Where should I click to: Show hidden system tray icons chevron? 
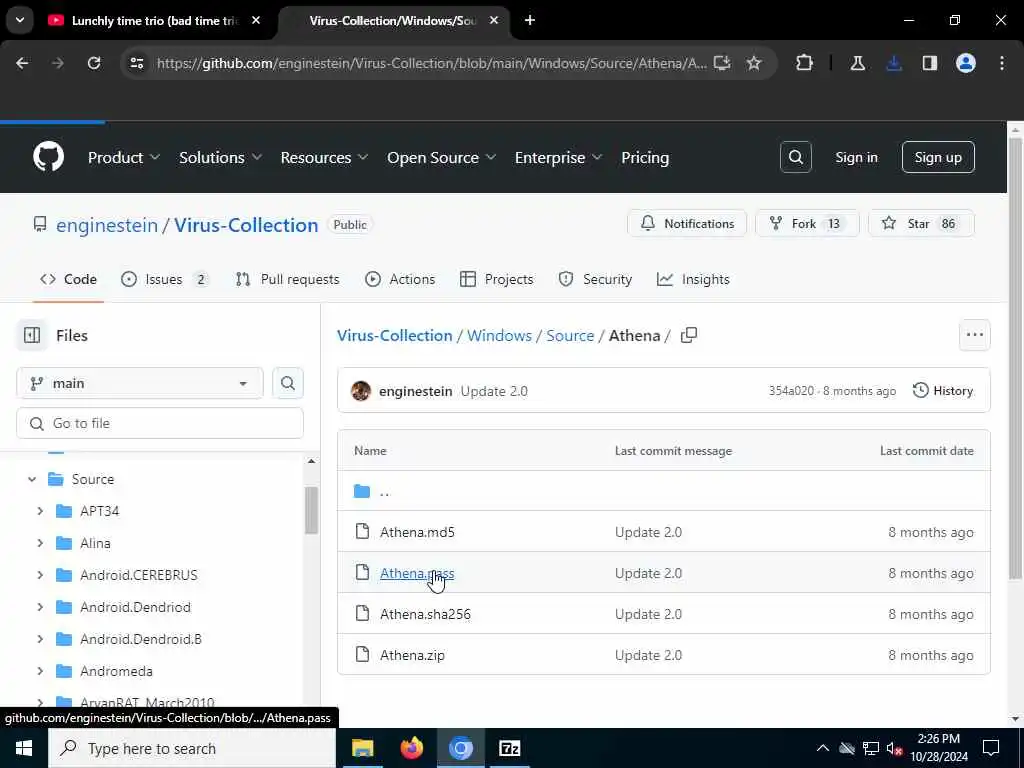pos(823,748)
